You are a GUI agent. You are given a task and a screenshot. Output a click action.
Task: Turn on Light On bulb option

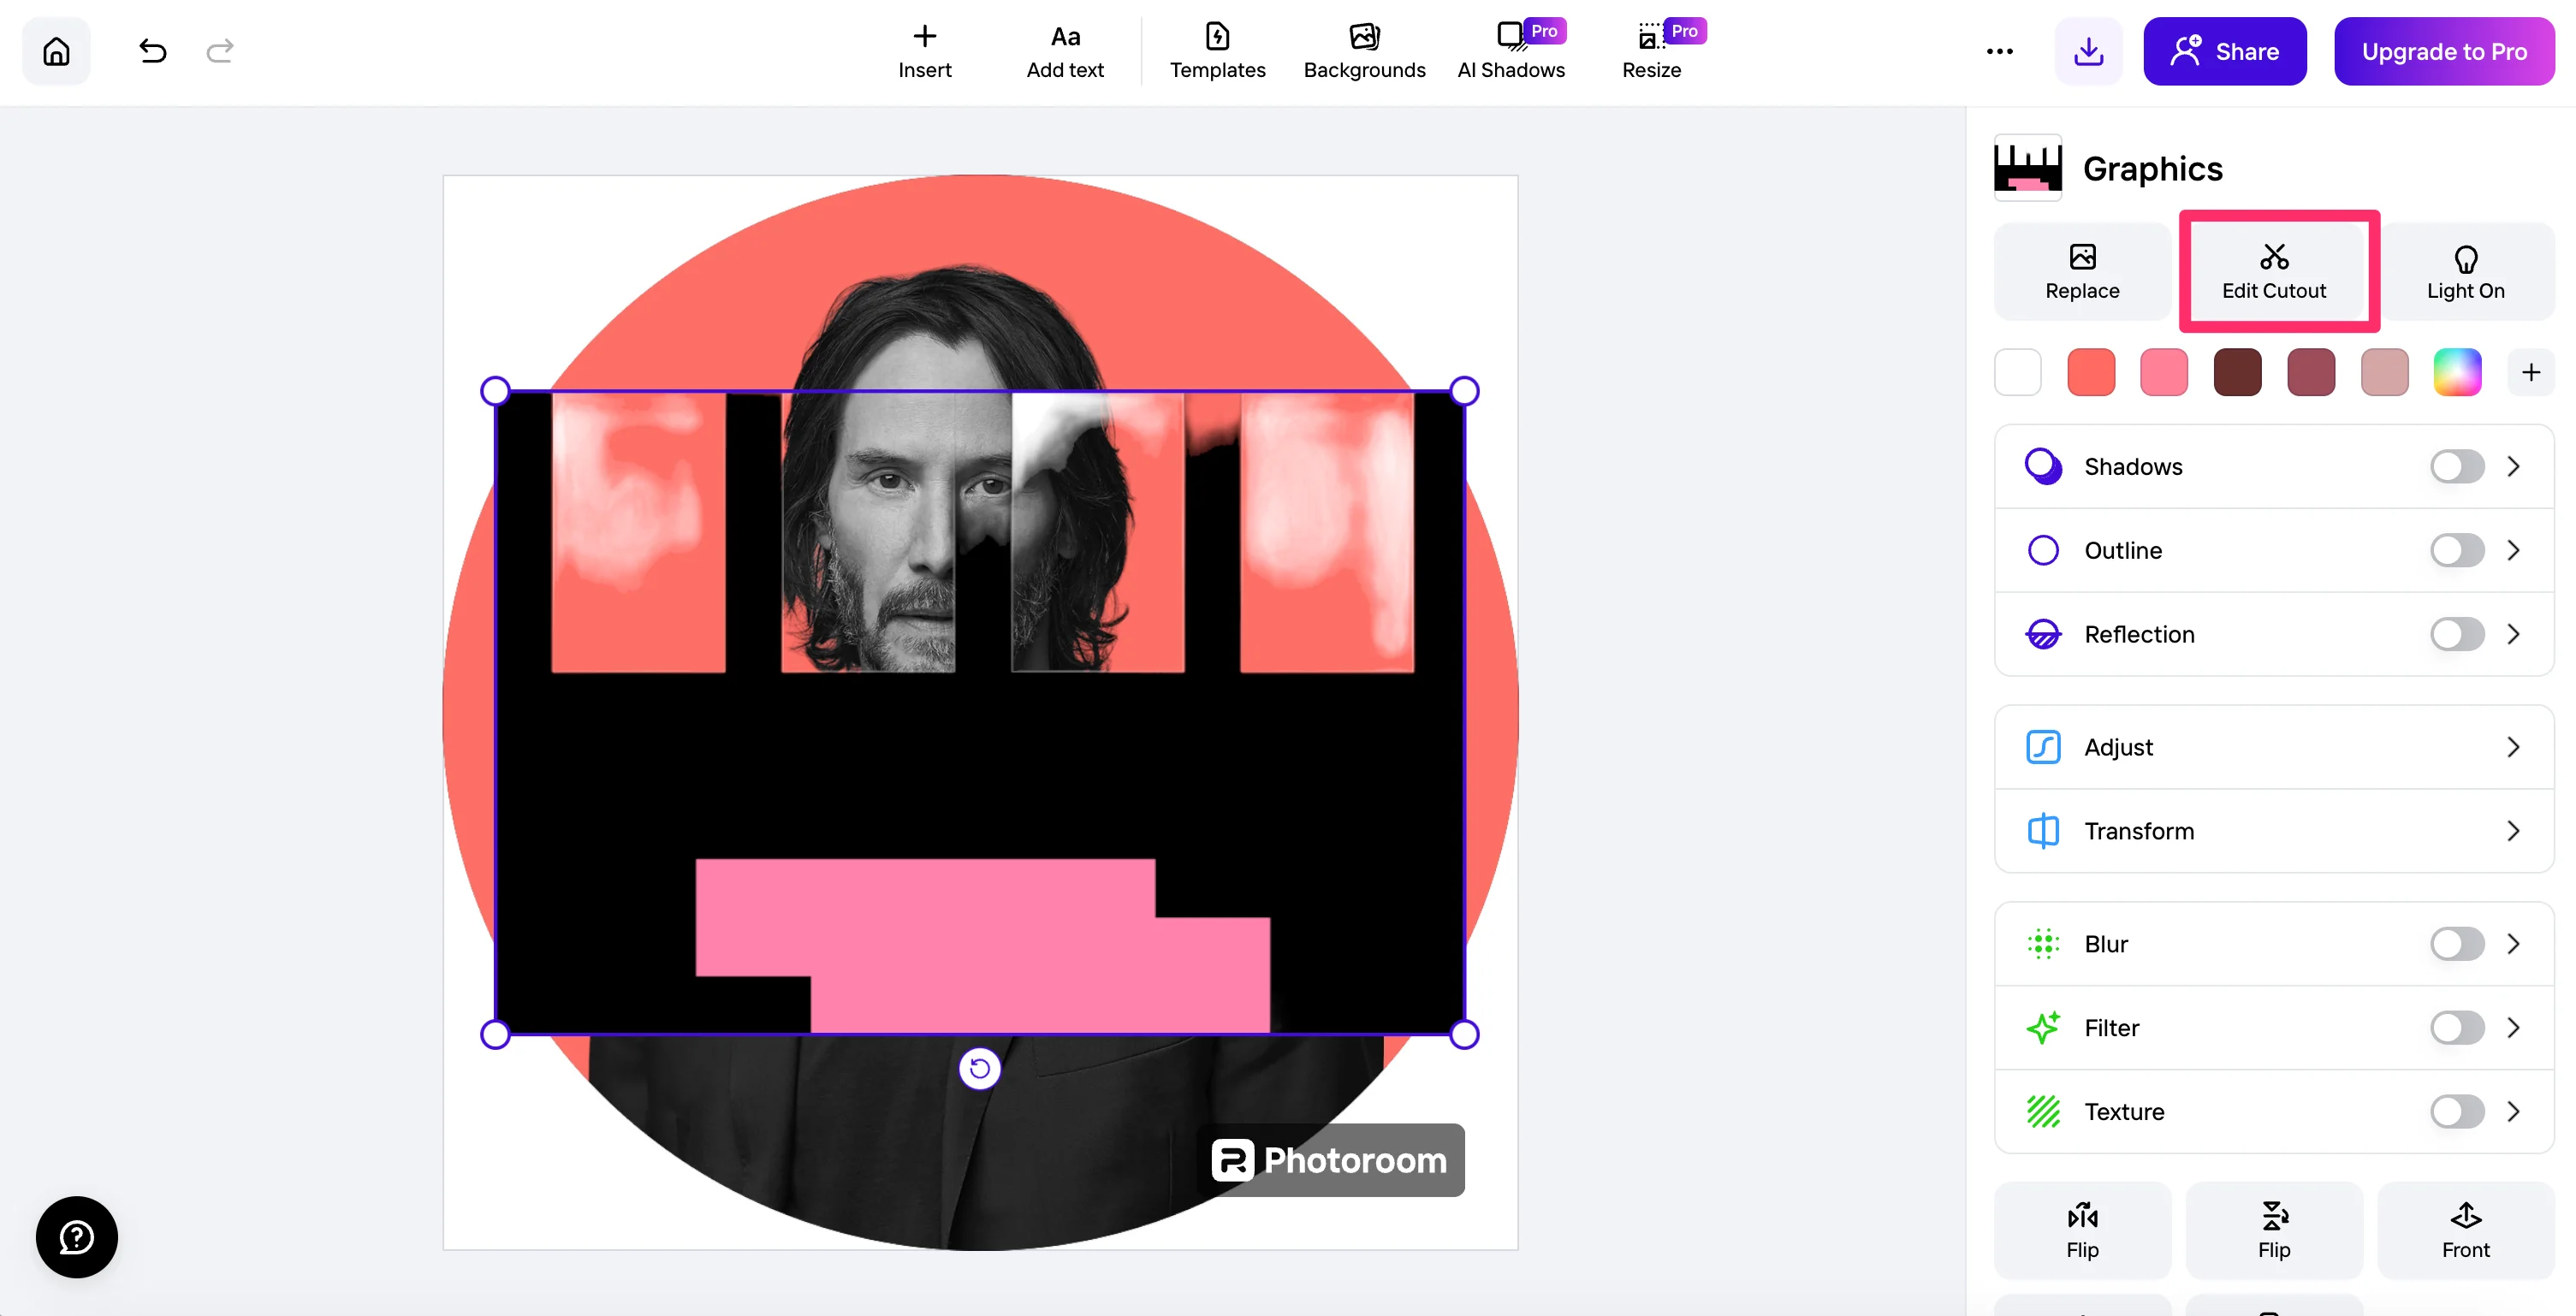tap(2465, 271)
